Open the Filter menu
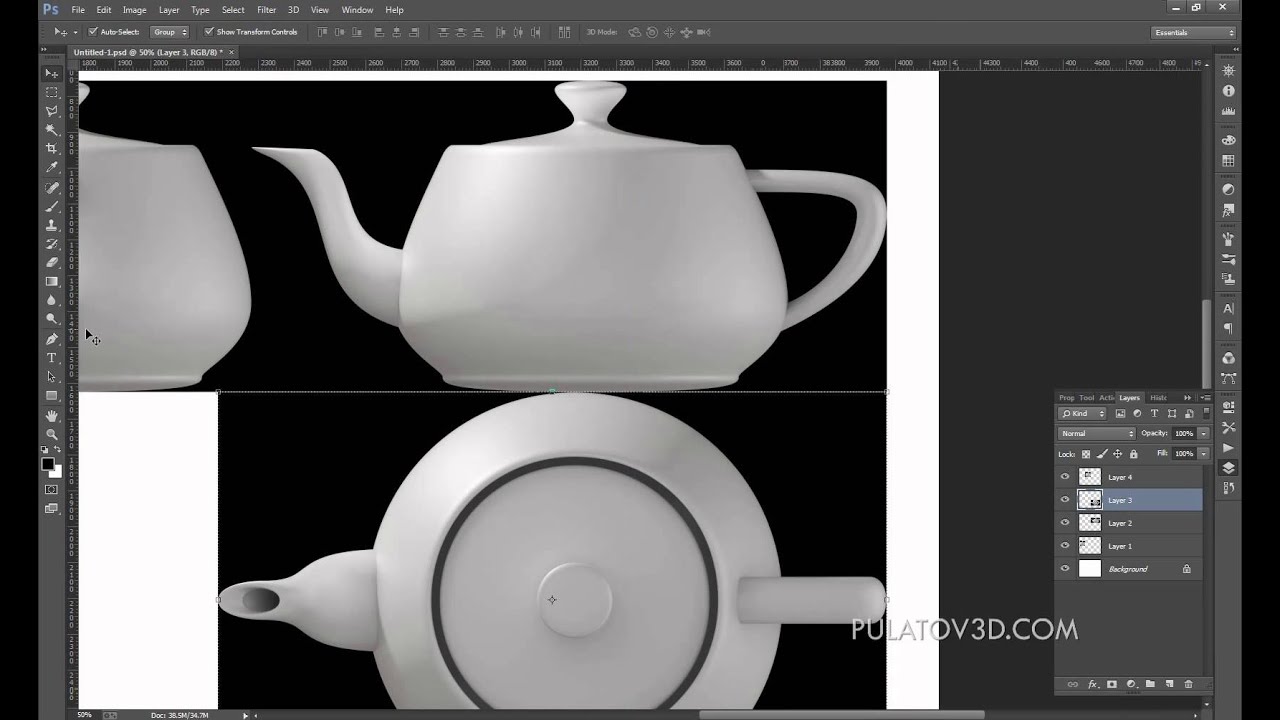 [266, 10]
